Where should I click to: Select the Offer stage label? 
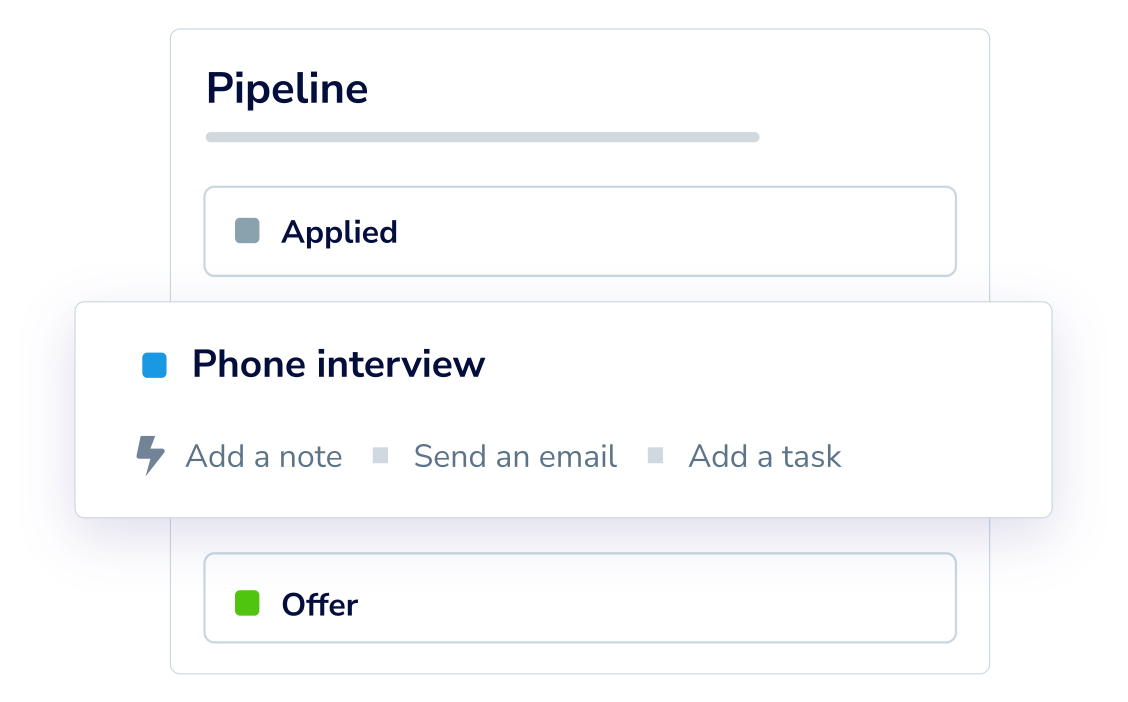319,605
